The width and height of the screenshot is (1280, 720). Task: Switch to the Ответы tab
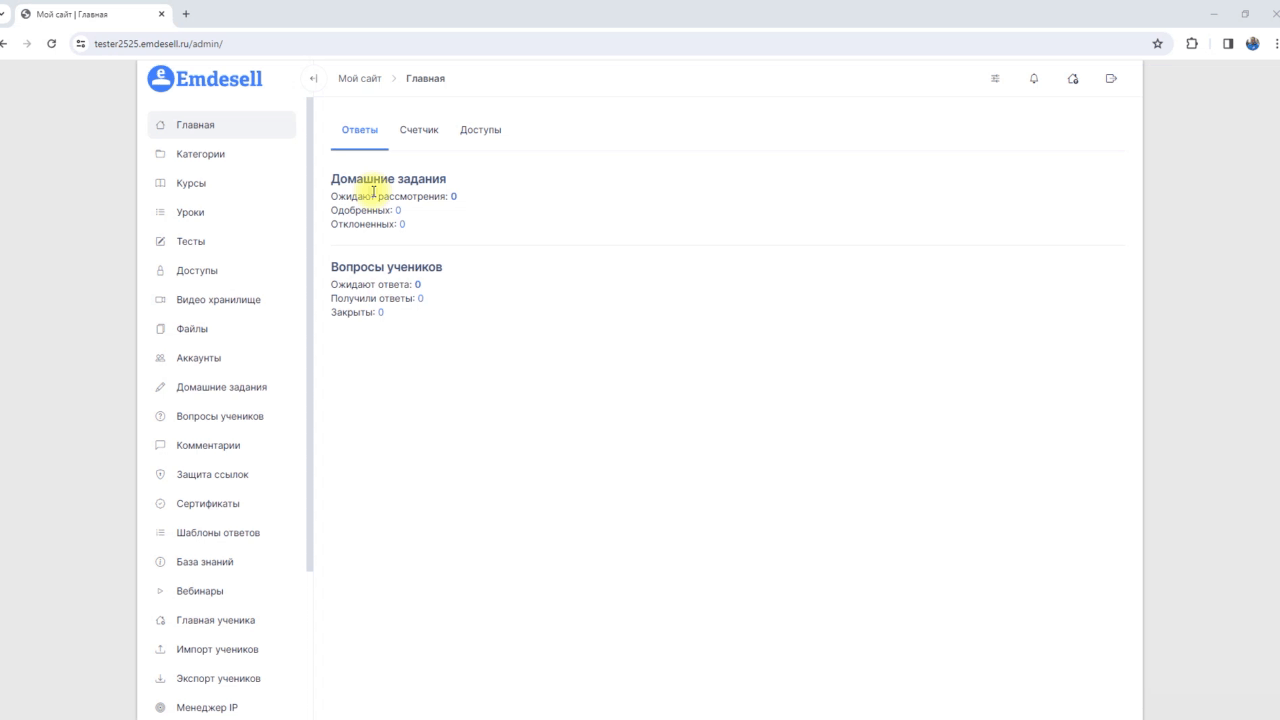tap(360, 130)
